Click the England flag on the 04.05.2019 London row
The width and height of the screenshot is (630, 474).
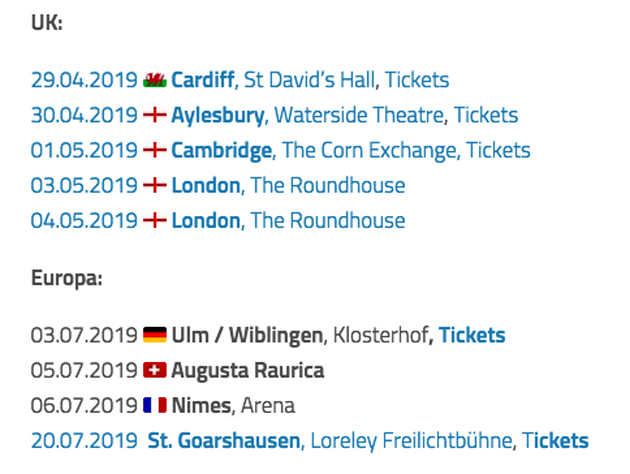tap(155, 221)
